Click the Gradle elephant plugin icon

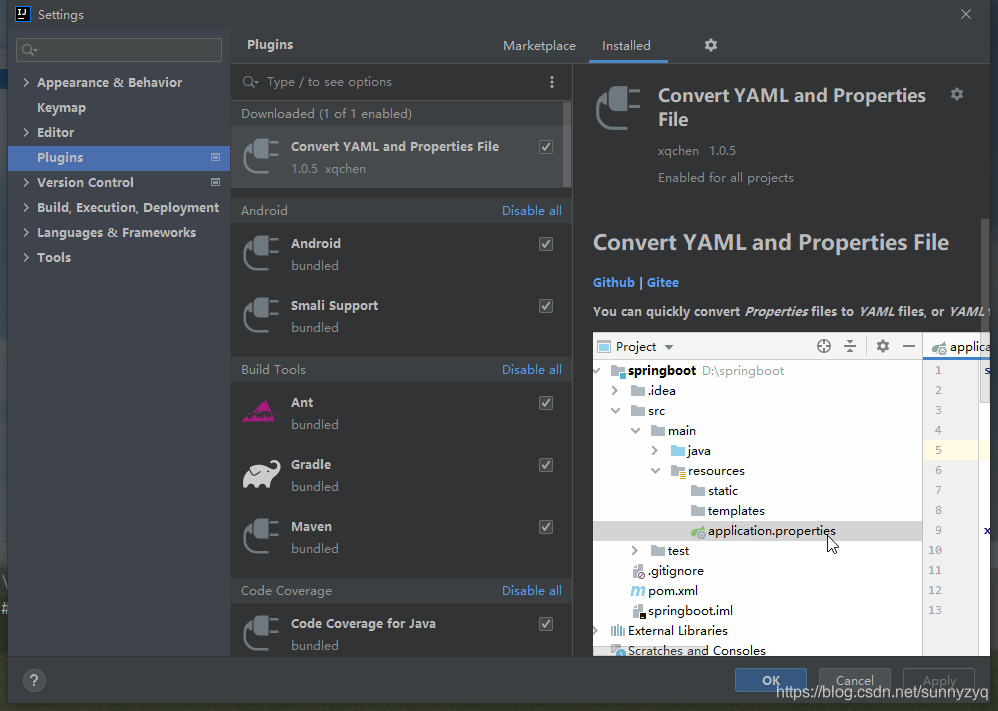pyautogui.click(x=261, y=475)
